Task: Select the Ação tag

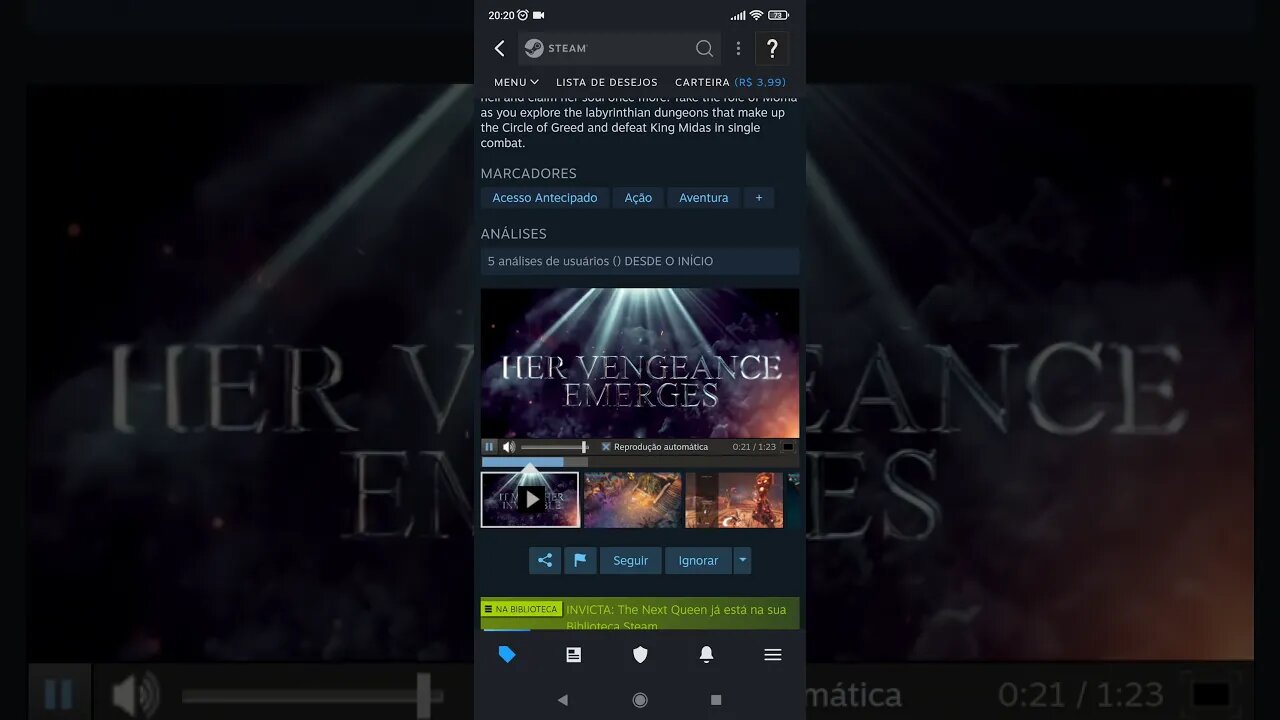Action: [x=638, y=198]
